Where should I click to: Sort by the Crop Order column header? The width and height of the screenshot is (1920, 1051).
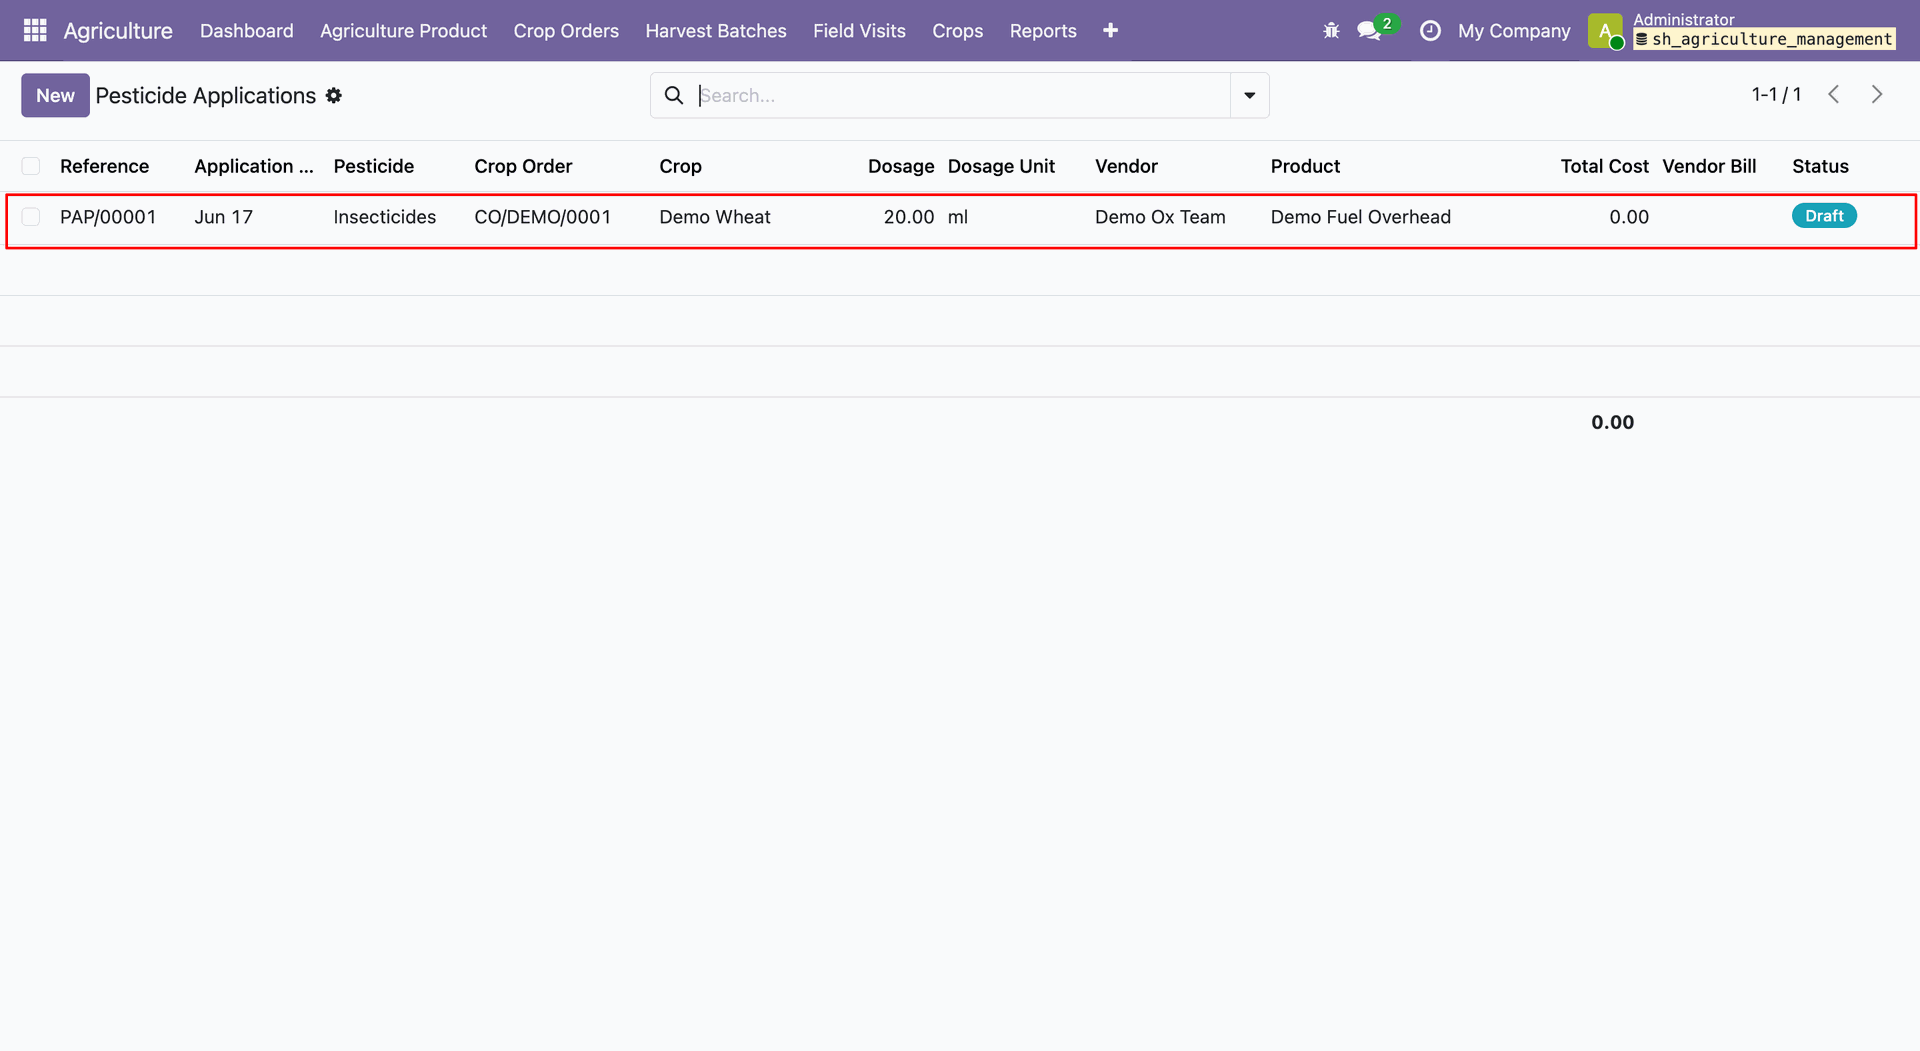[x=523, y=166]
